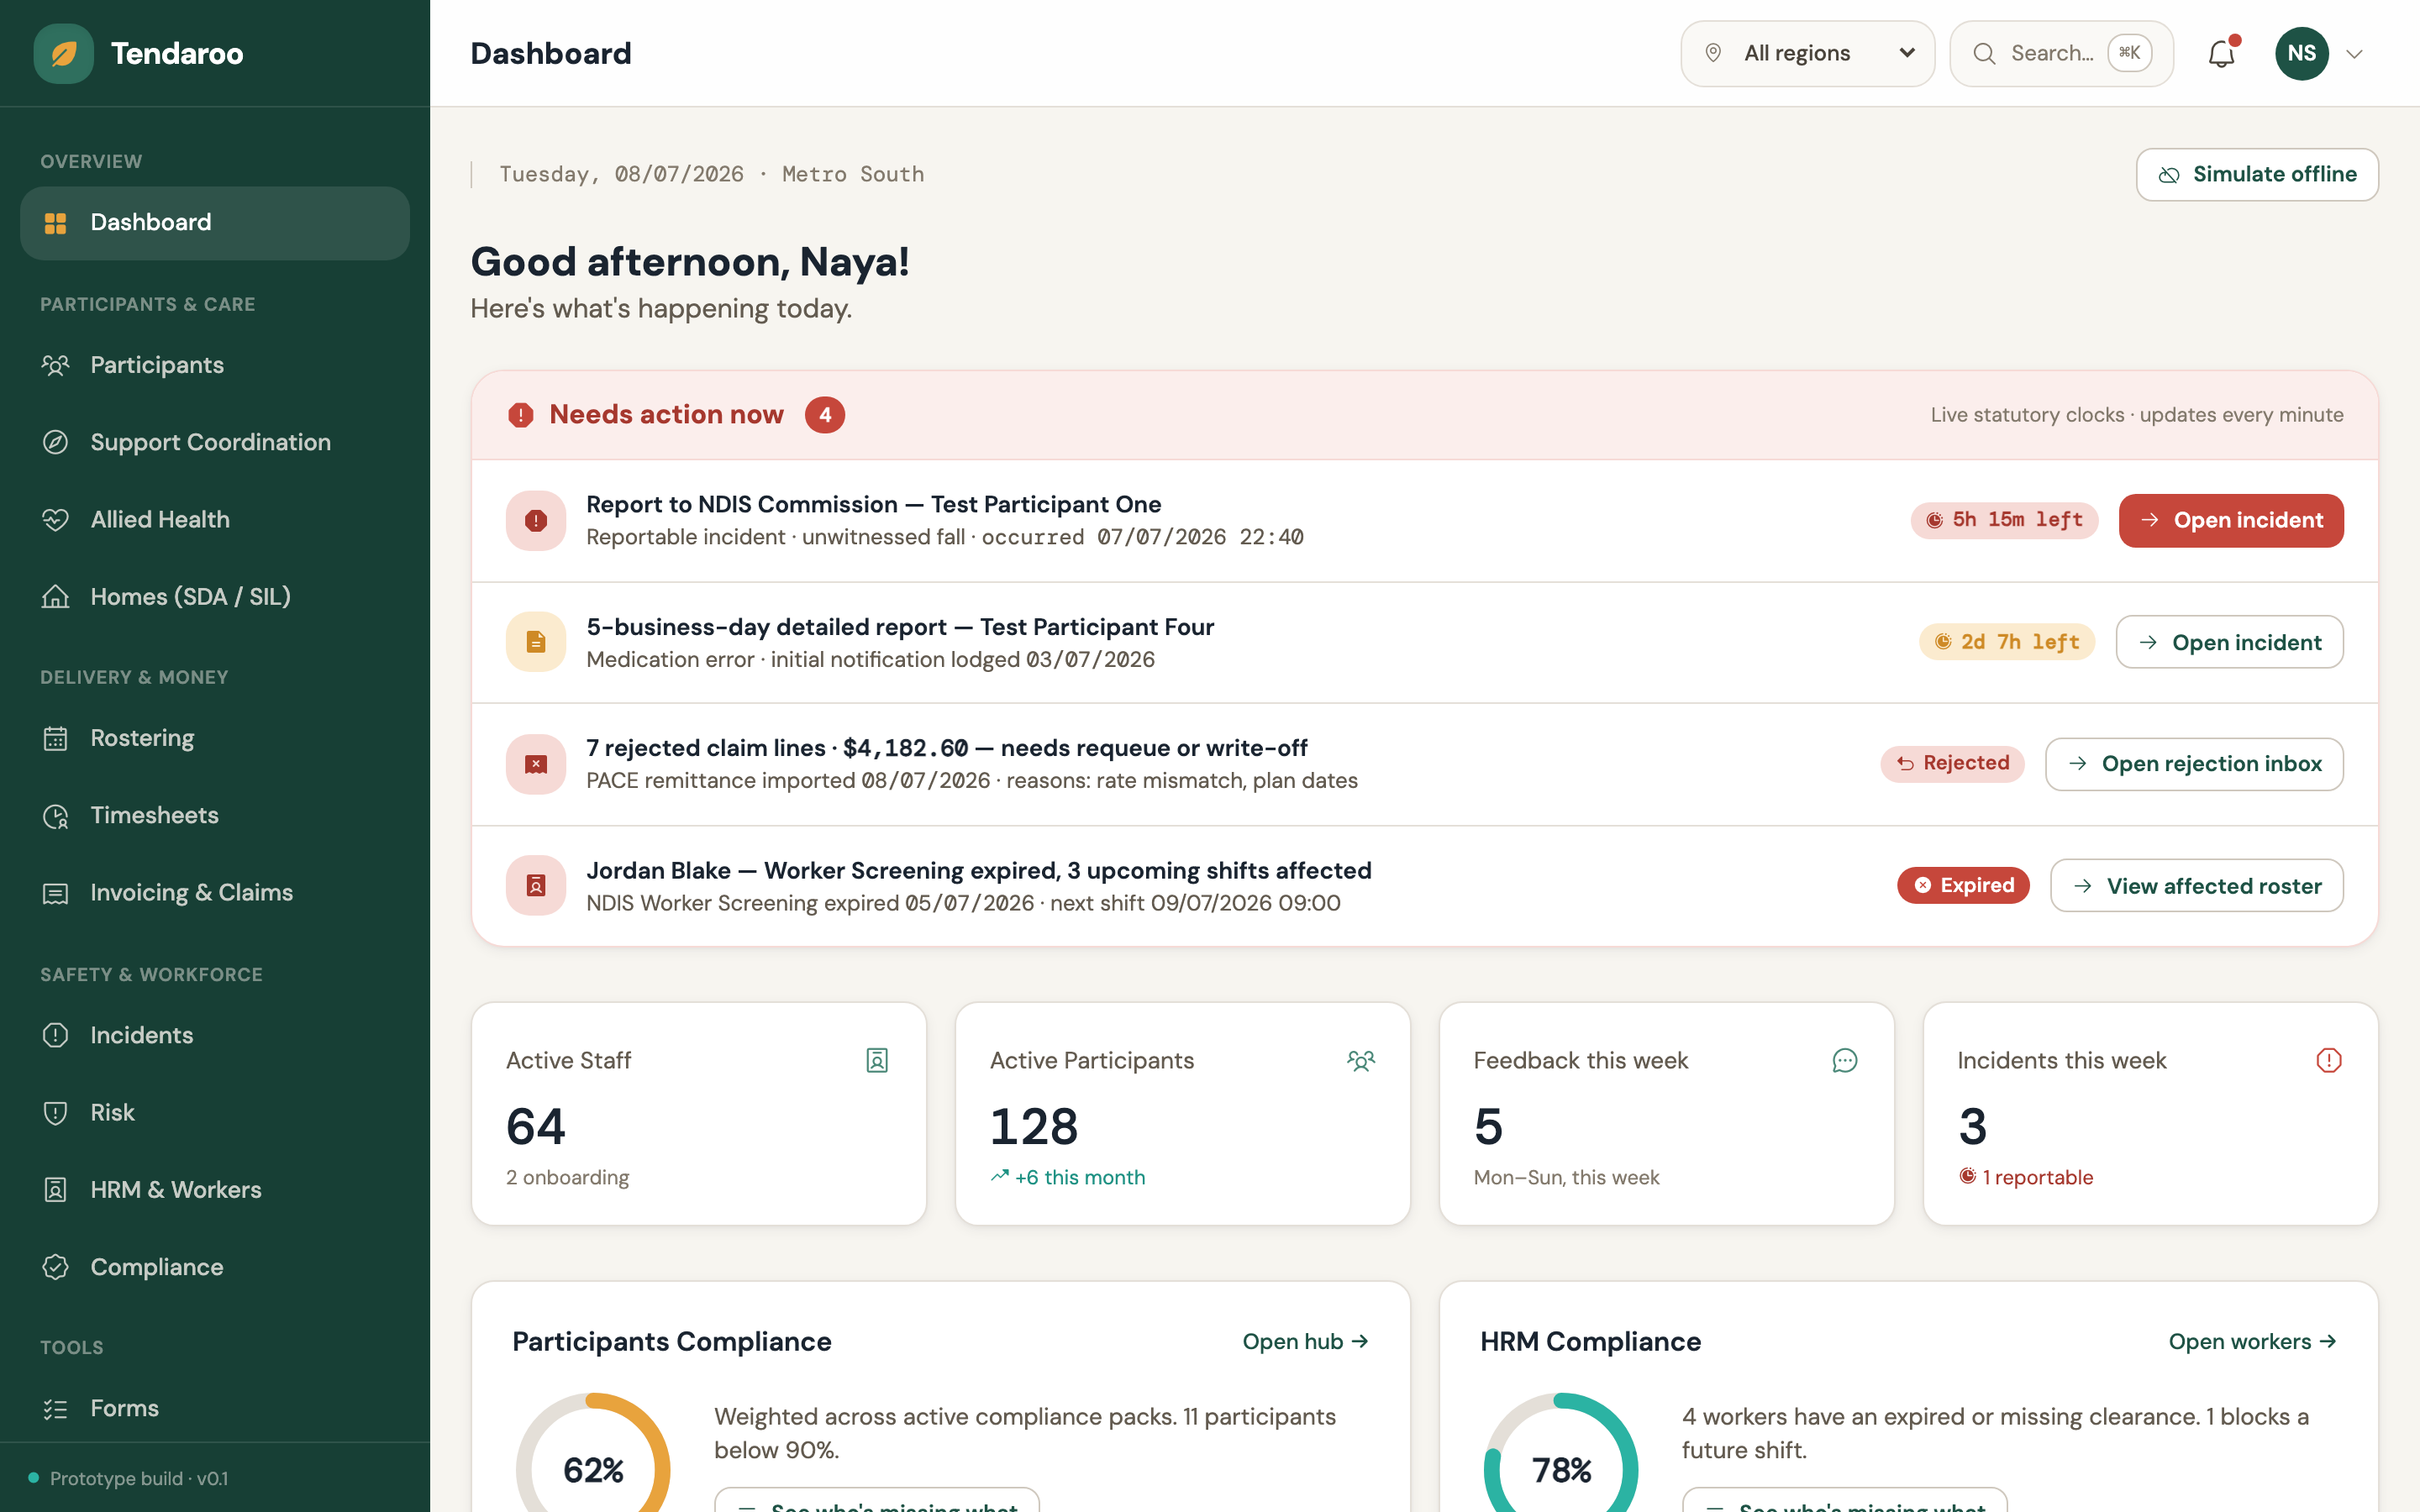This screenshot has width=2420, height=1512.
Task: Click the Feedback this week chat icon
Action: click(1845, 1061)
